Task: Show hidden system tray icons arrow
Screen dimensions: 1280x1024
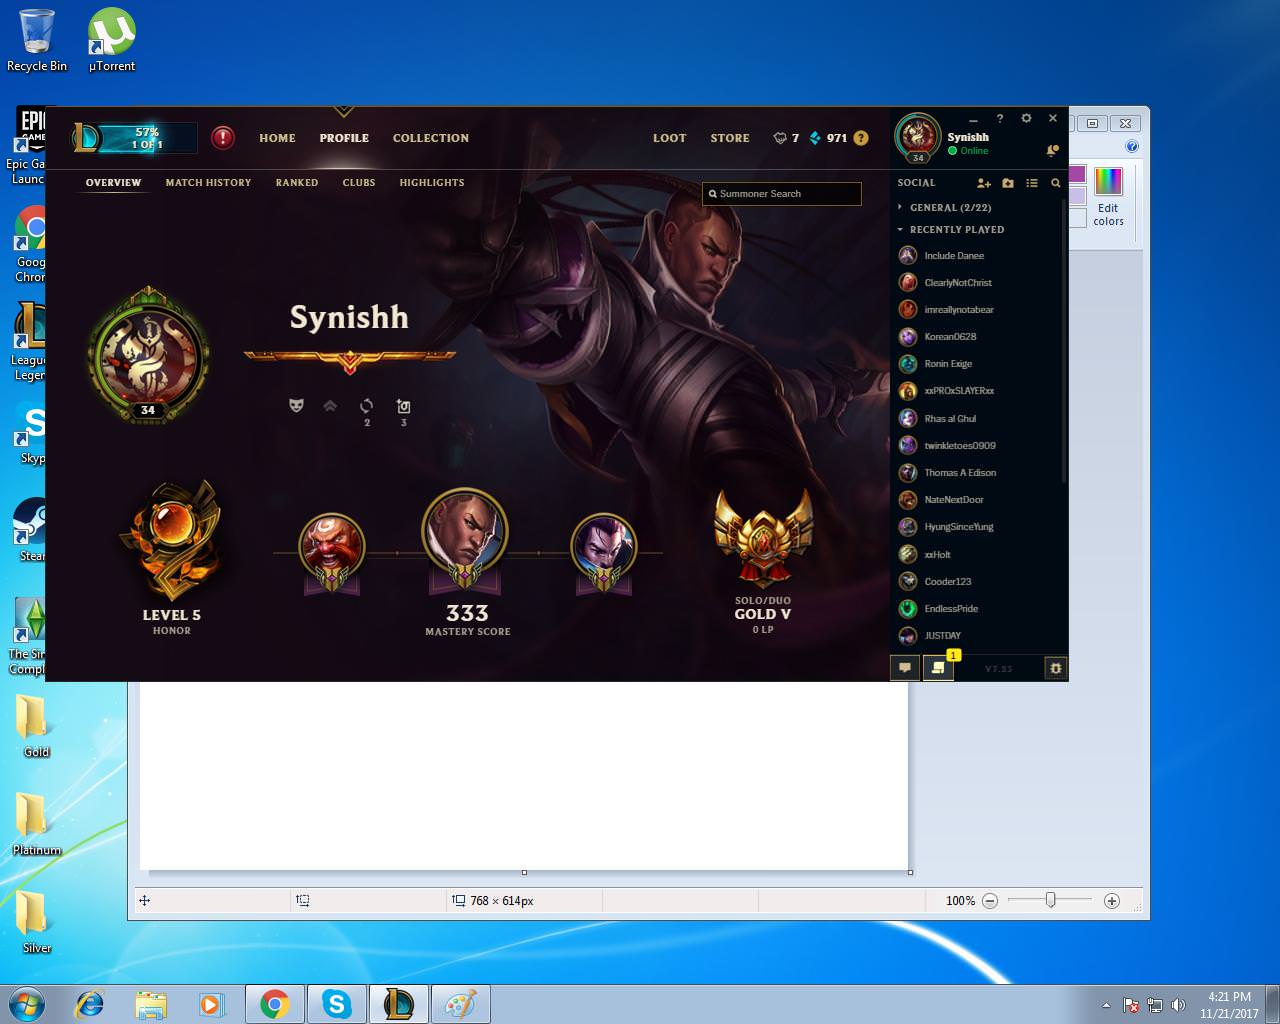Action: [x=1106, y=1005]
